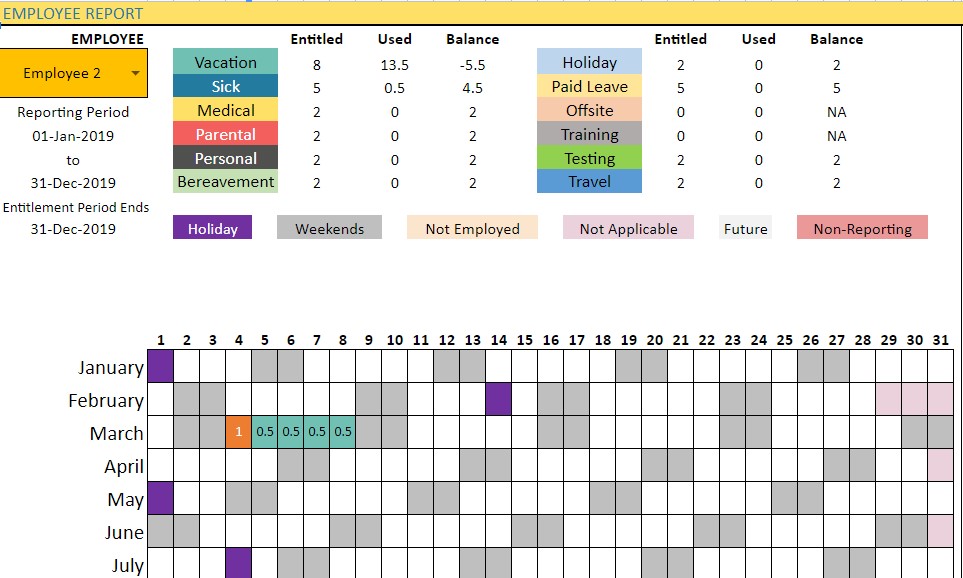The image size is (963, 578).
Task: Click the Not Employed legend box
Action: click(x=472, y=227)
